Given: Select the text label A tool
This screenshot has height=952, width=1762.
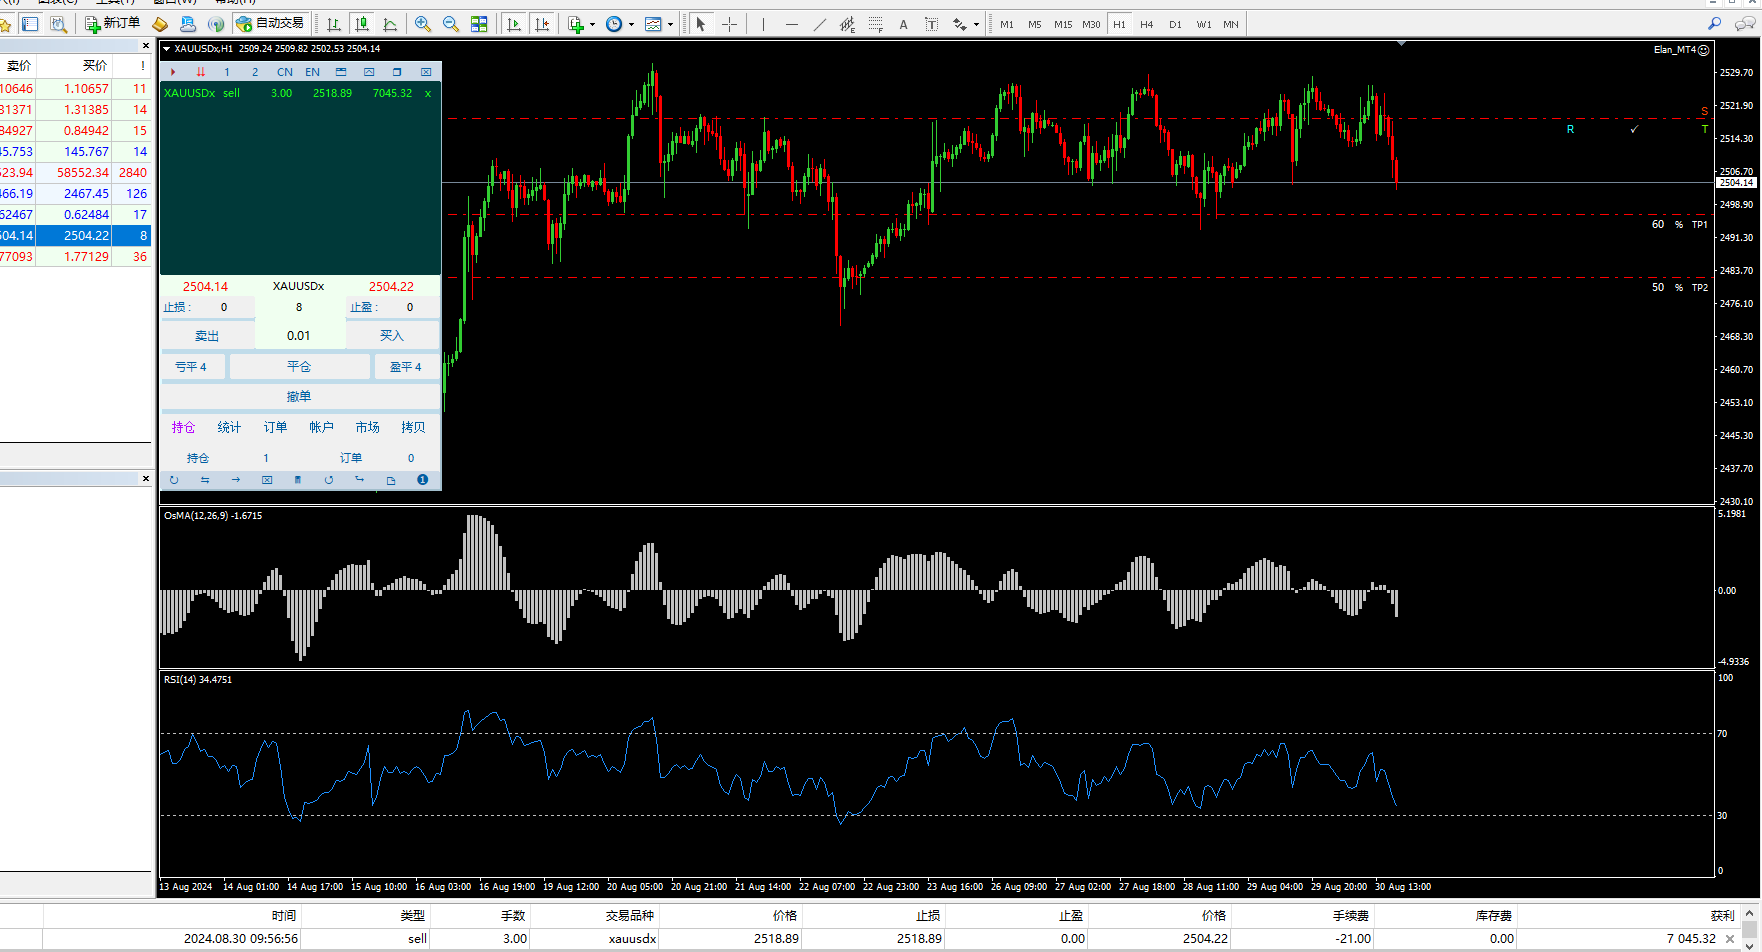Looking at the screenshot, I should point(903,24).
